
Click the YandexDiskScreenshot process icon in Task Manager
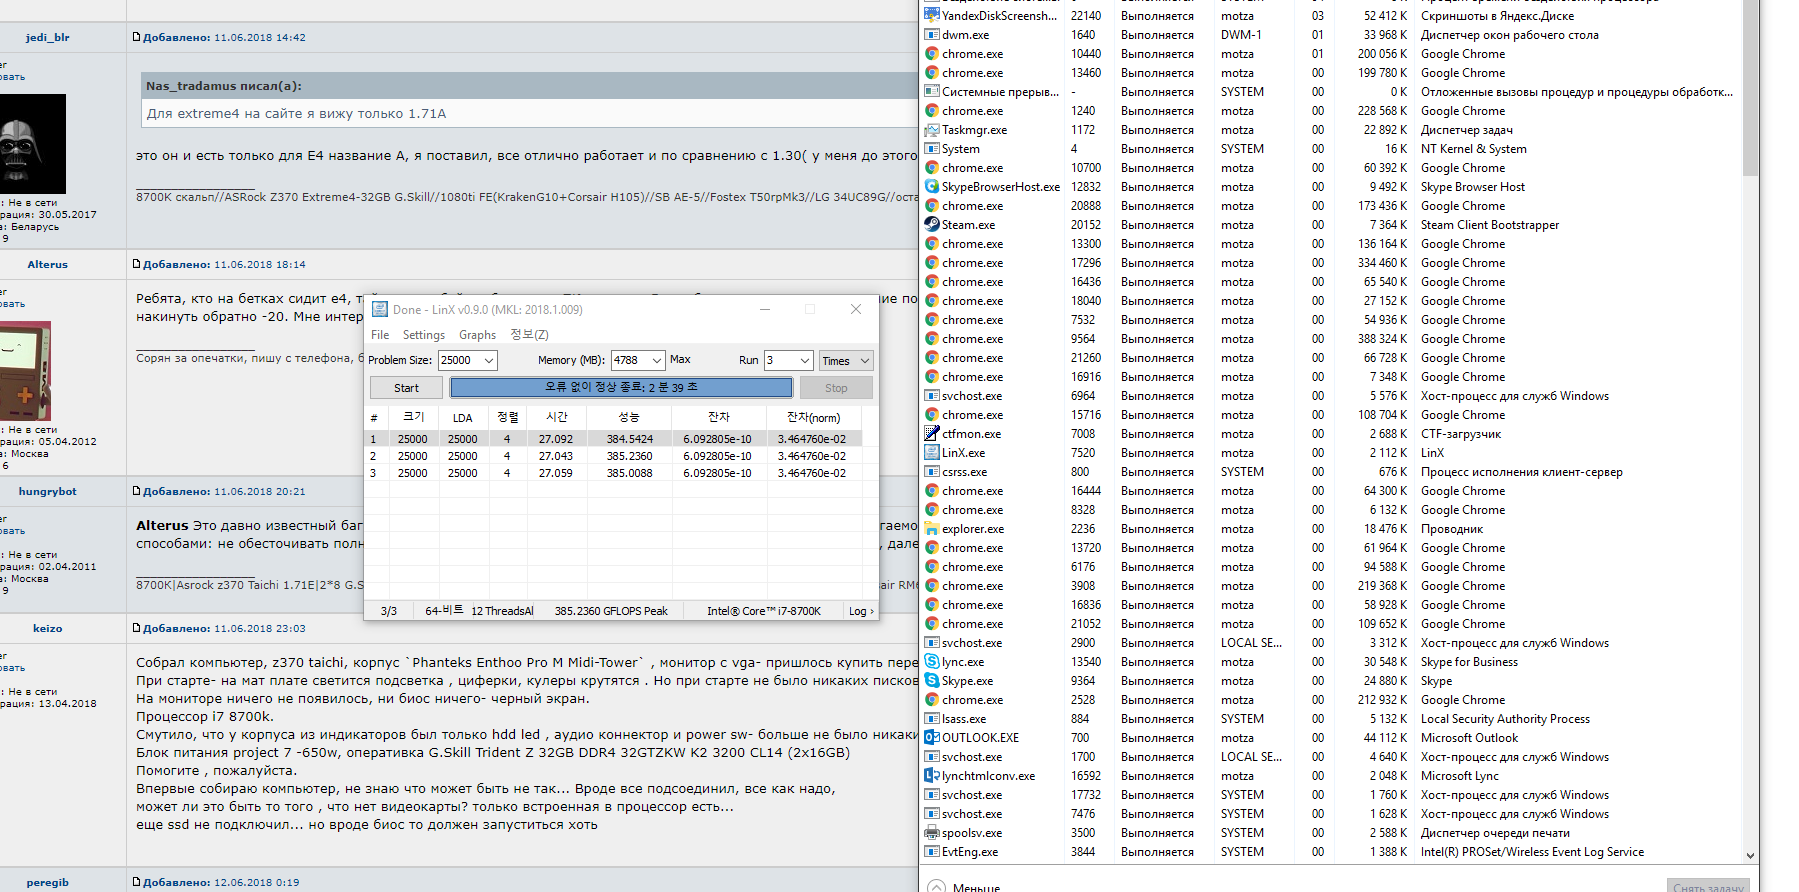point(932,16)
